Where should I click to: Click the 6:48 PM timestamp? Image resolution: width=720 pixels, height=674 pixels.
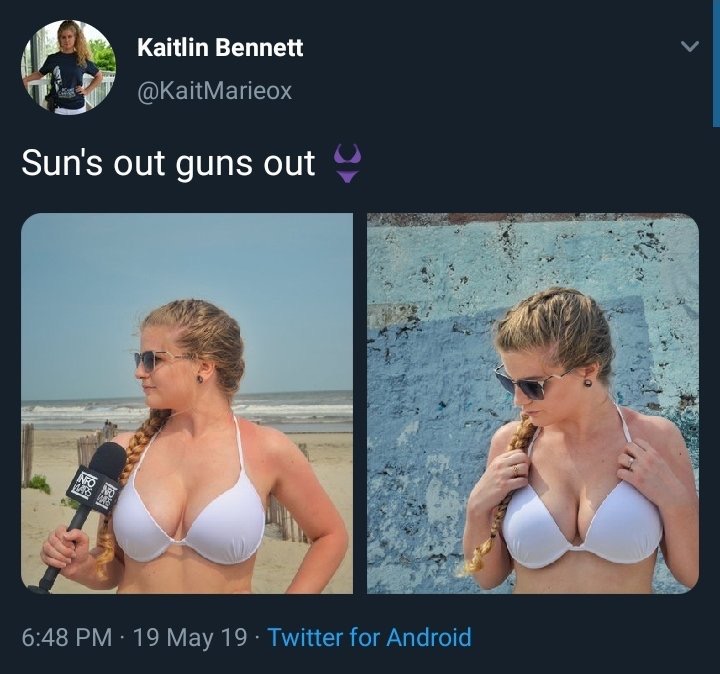tap(67, 637)
